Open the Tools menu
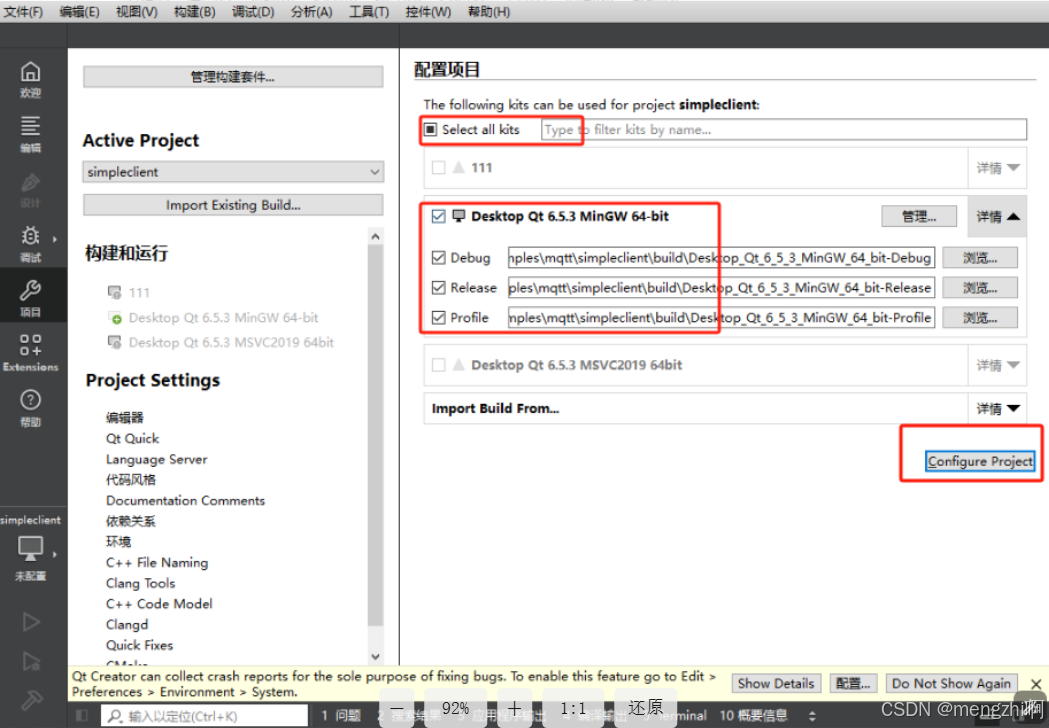 click(369, 12)
